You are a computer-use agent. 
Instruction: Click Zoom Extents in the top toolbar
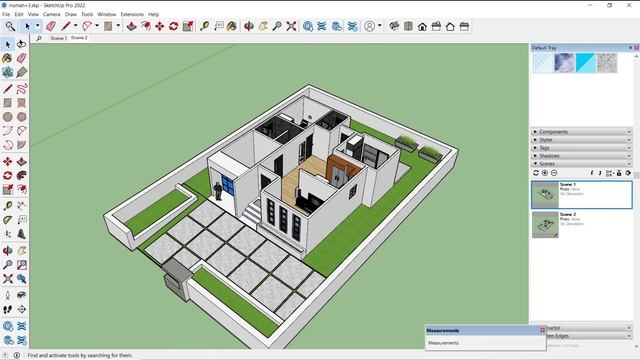(x=291, y=27)
